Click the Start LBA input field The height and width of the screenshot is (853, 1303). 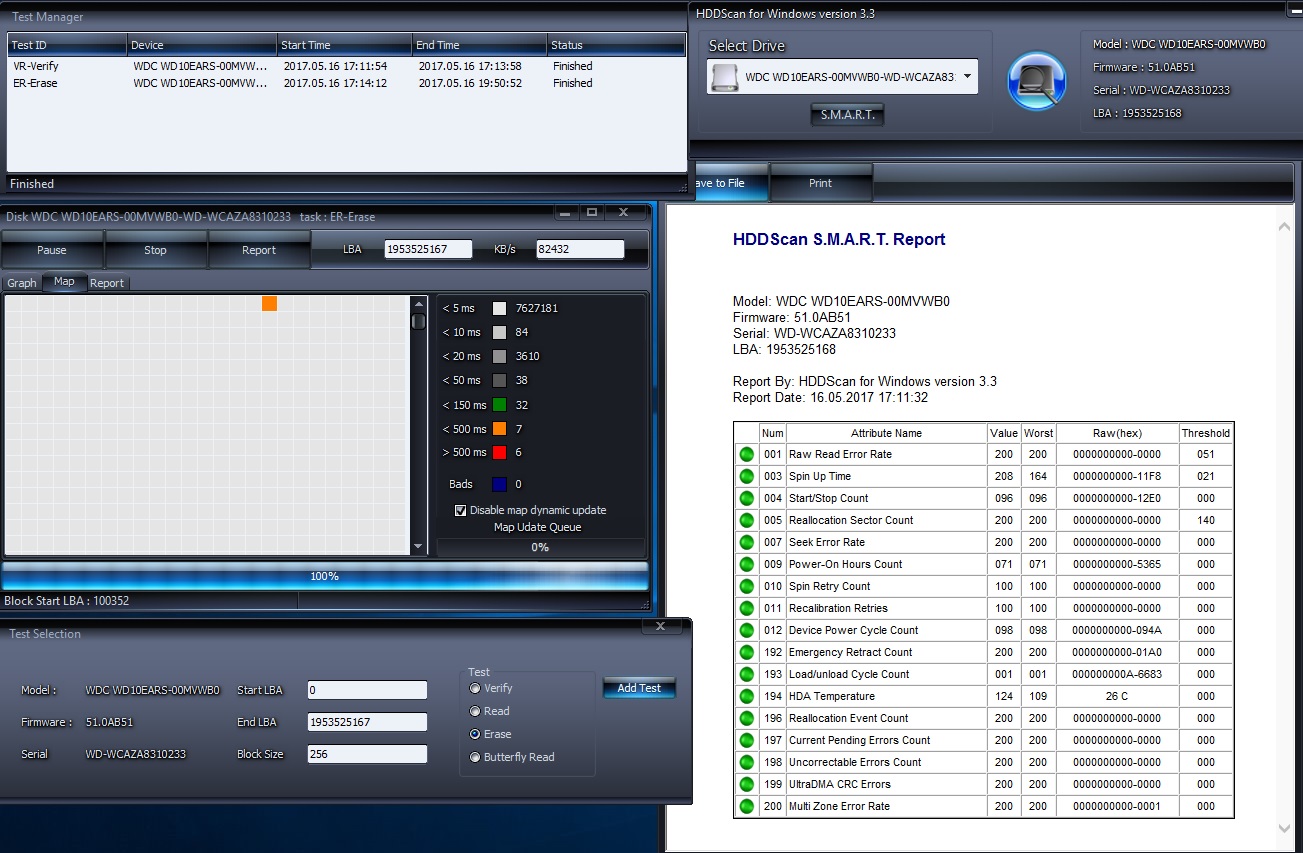coord(367,690)
